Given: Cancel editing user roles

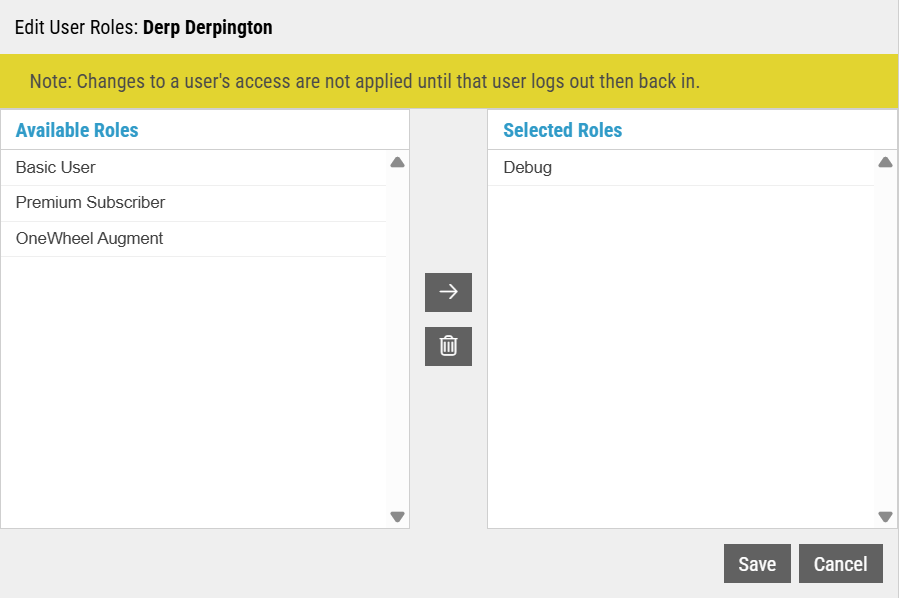Looking at the screenshot, I should coord(841,564).
